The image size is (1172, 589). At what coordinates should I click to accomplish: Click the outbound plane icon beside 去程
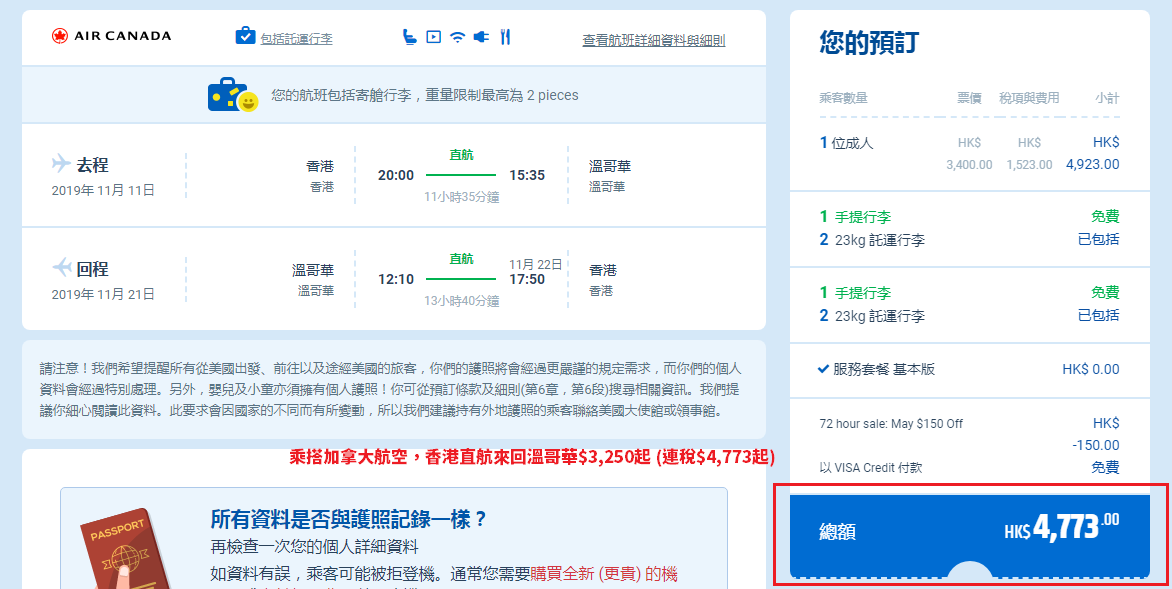61,163
